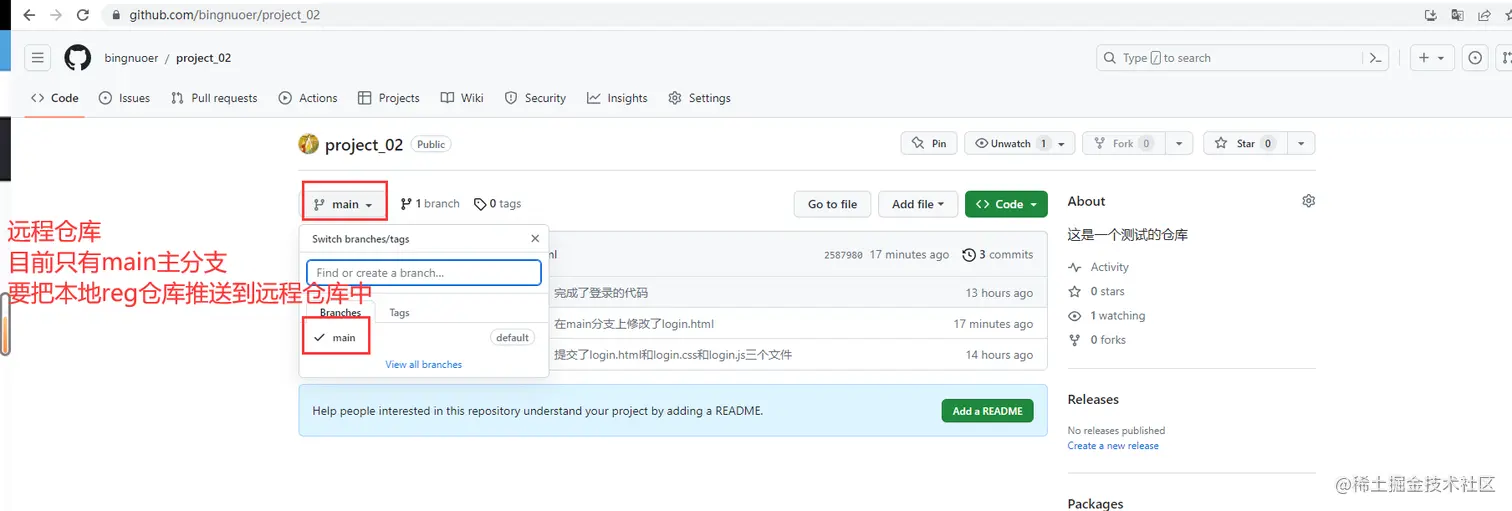Open the 2587980 commit hash link
The height and width of the screenshot is (511, 1512).
point(843,255)
